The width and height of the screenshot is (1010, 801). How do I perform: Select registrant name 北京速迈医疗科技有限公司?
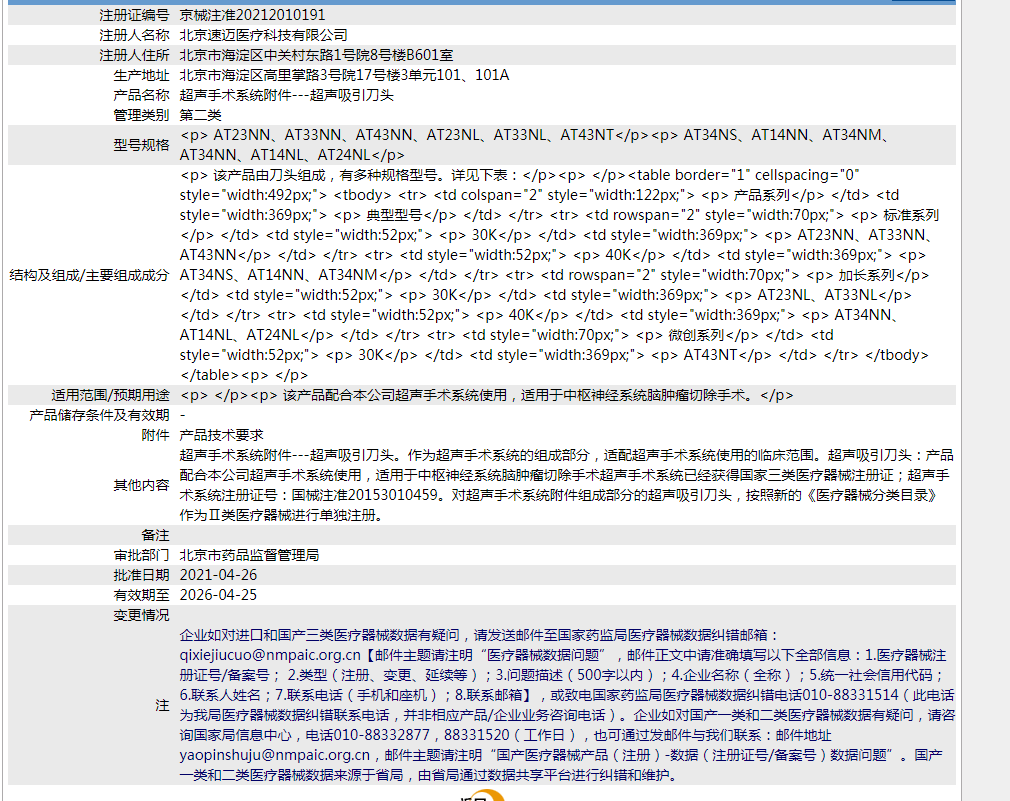263,35
